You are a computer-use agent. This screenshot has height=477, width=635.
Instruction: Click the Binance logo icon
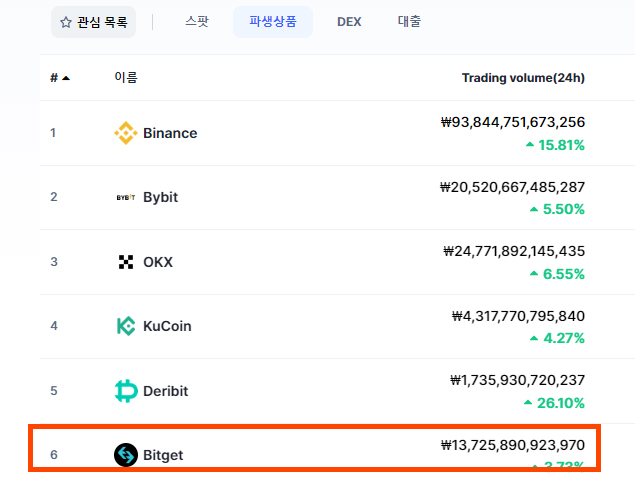click(126, 133)
